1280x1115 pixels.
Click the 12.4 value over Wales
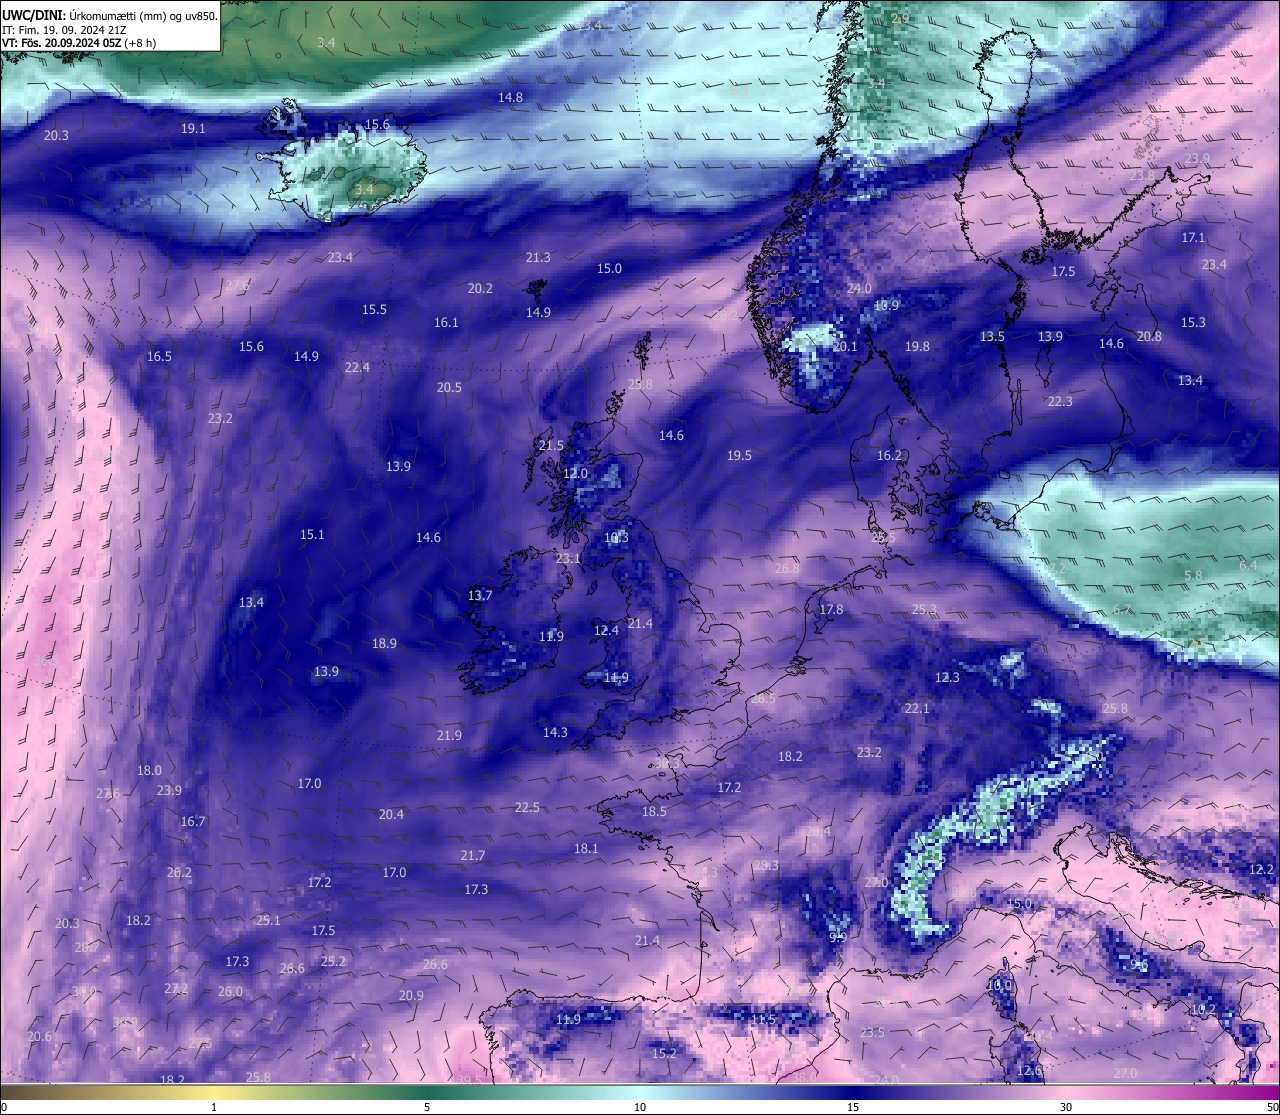click(606, 631)
